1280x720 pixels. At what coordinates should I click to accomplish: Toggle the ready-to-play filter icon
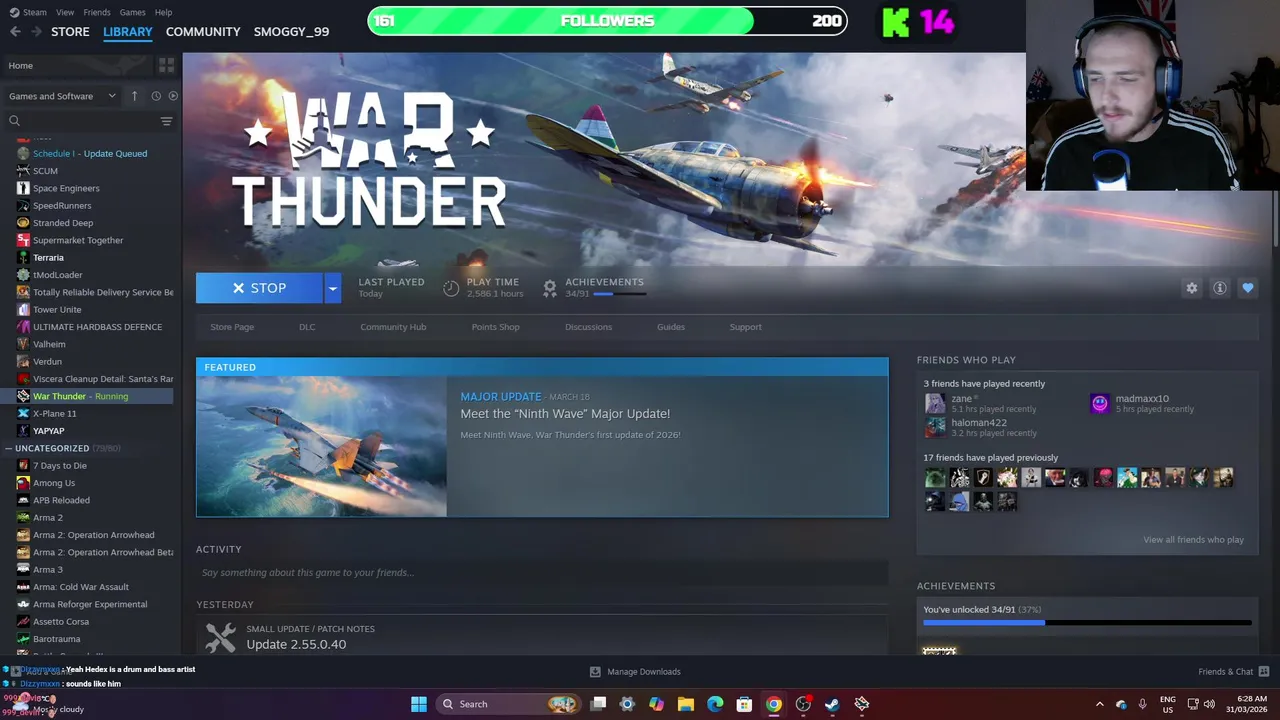point(173,96)
